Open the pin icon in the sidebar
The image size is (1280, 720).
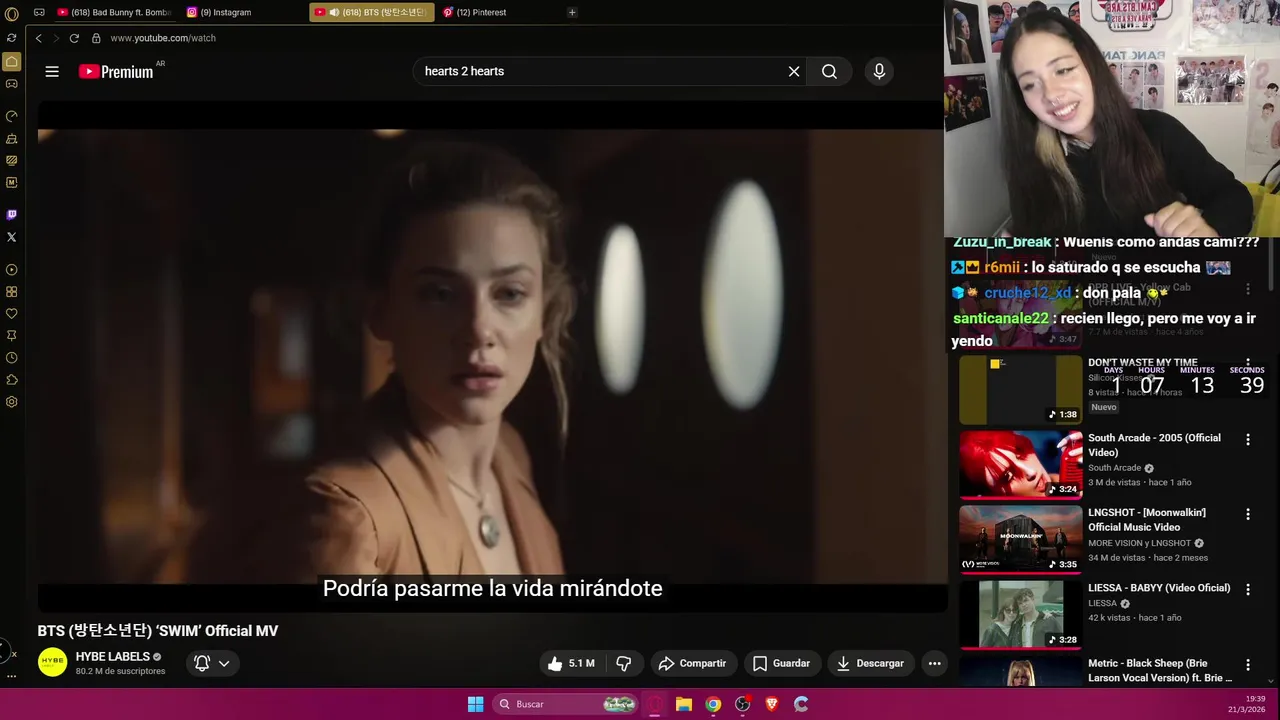[11, 336]
